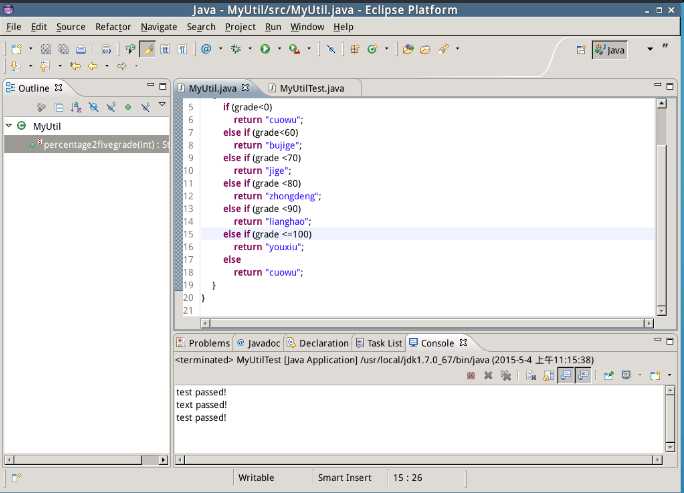Click the New Java Package icon

tap(355, 49)
